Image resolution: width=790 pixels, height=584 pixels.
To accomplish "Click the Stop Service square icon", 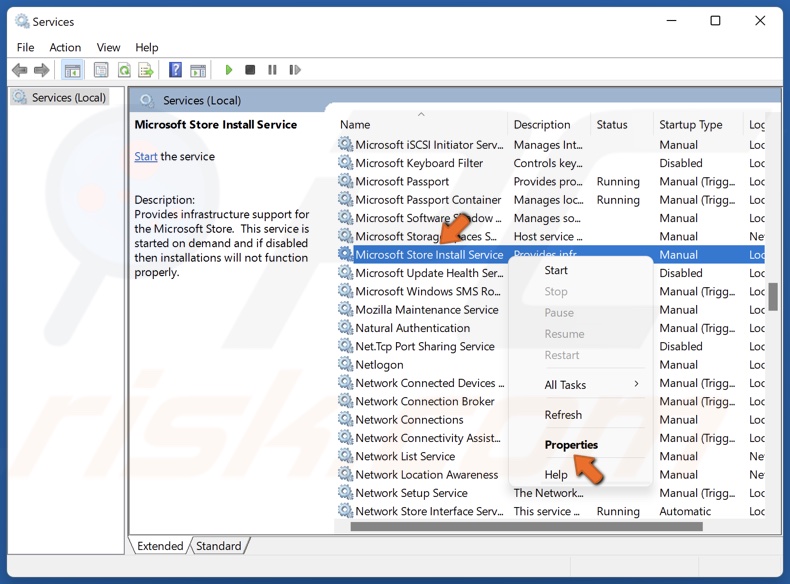I will click(250, 70).
